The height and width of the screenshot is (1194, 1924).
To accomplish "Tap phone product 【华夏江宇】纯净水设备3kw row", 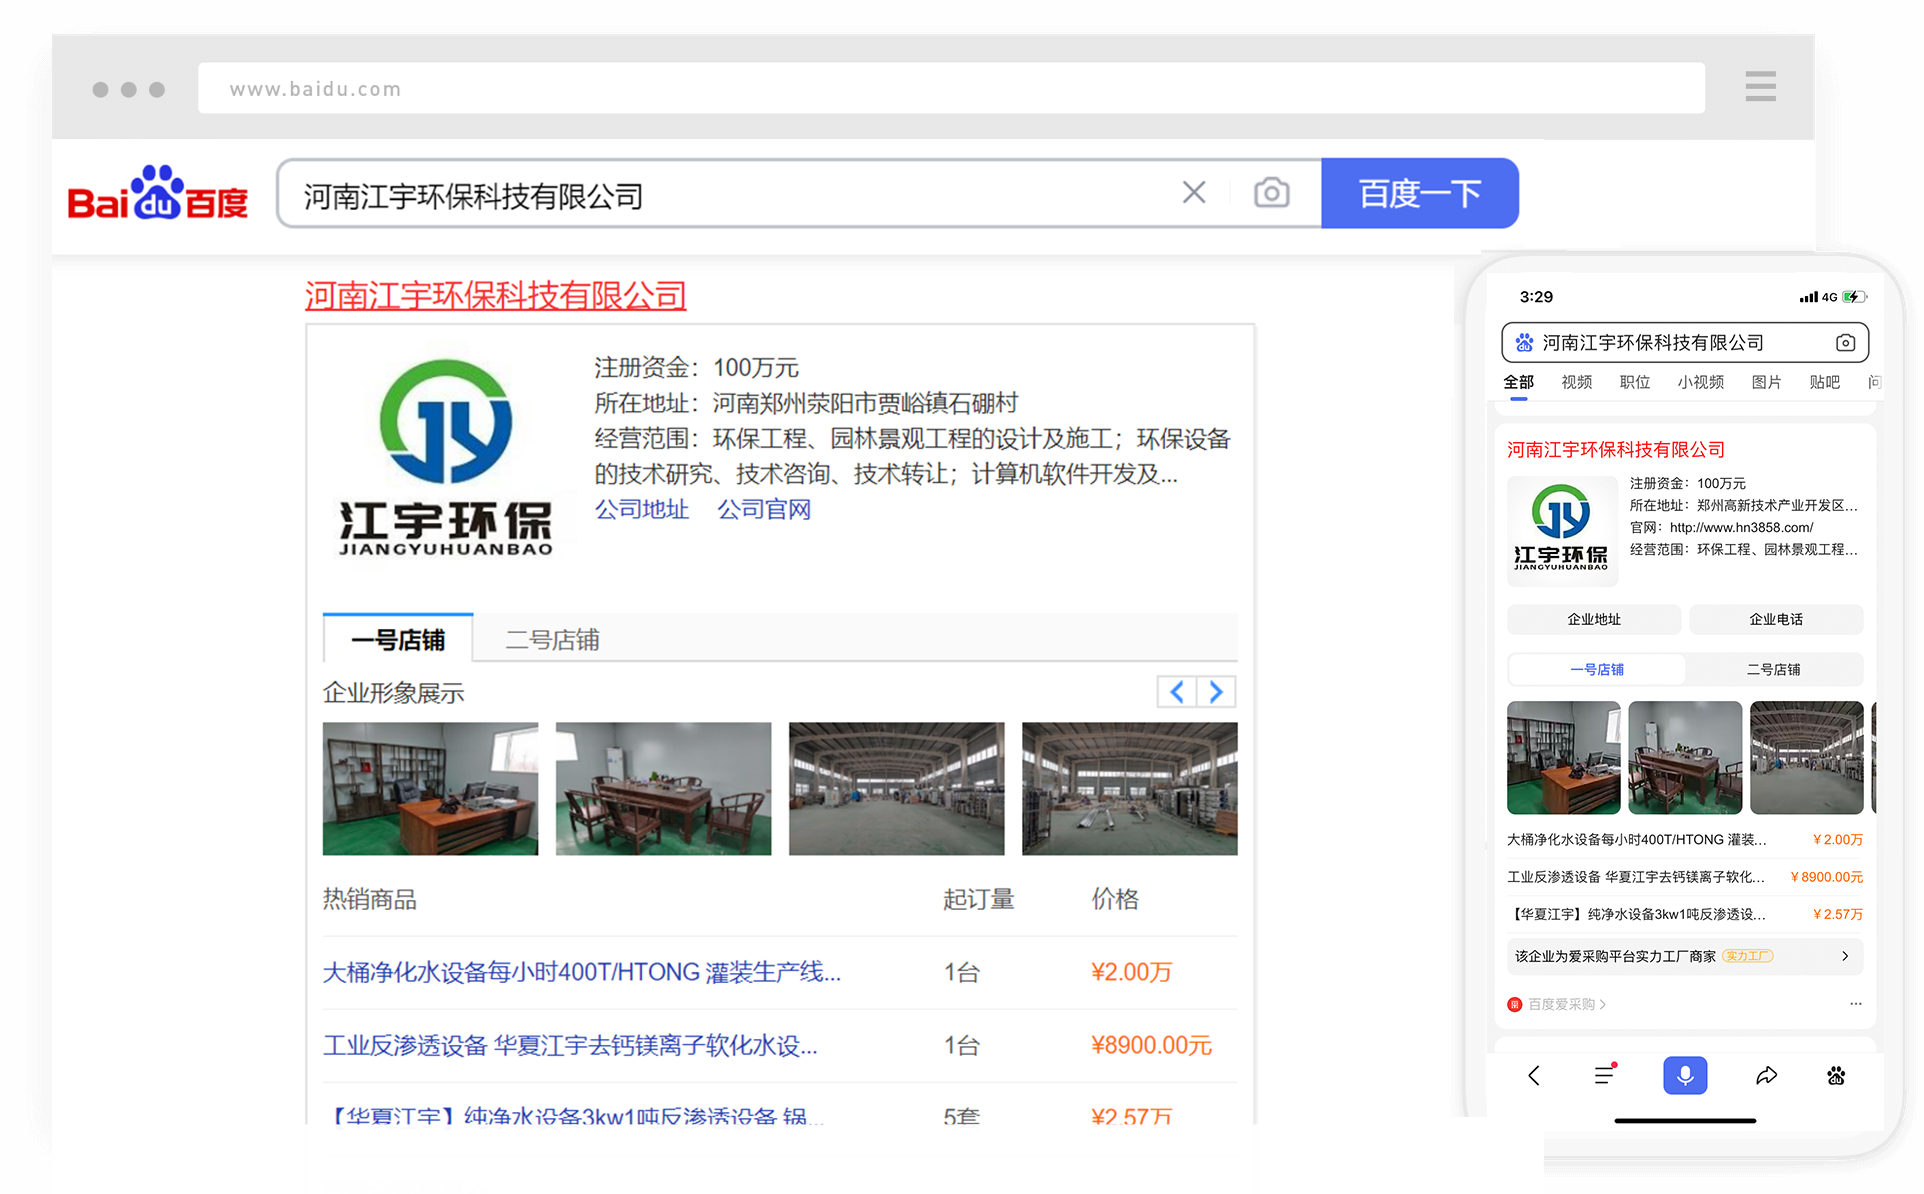I will coord(1685,914).
